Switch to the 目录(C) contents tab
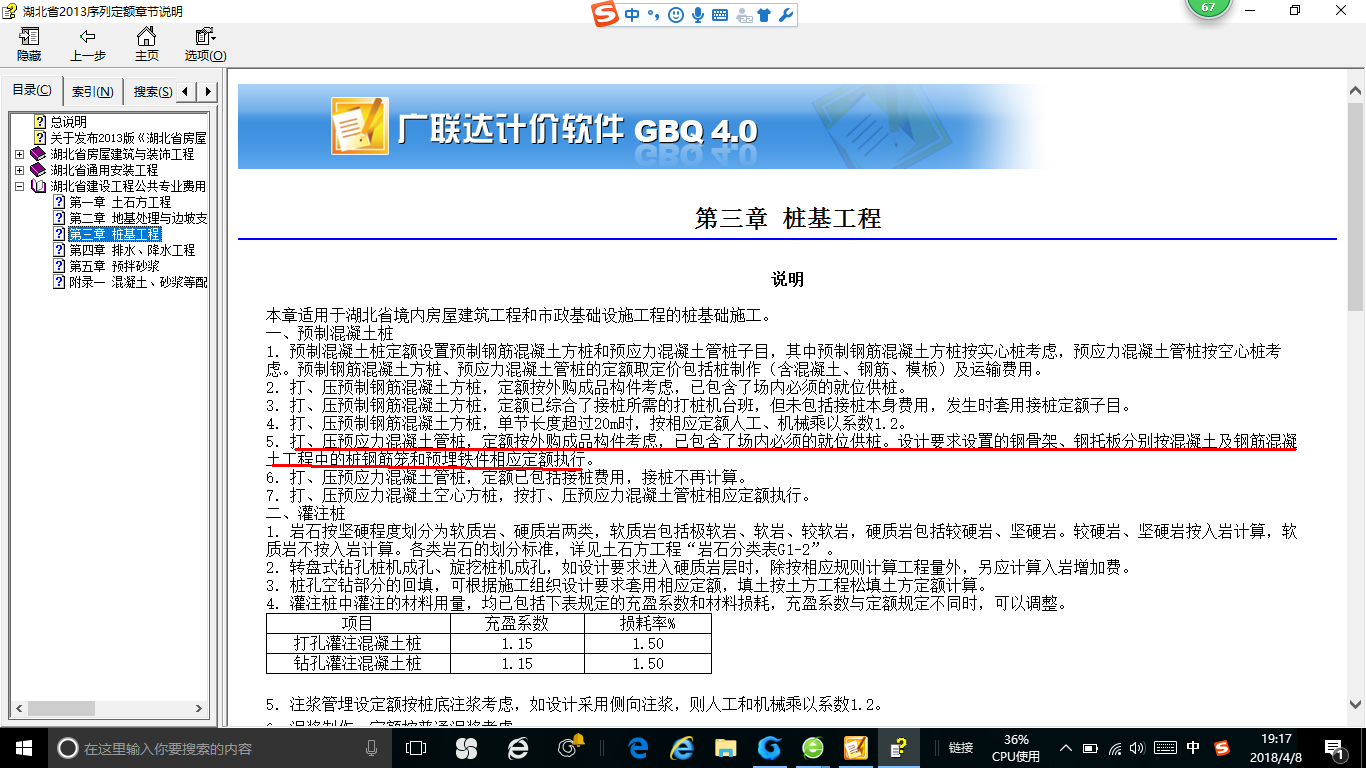The width and height of the screenshot is (1366, 768). click(32, 91)
